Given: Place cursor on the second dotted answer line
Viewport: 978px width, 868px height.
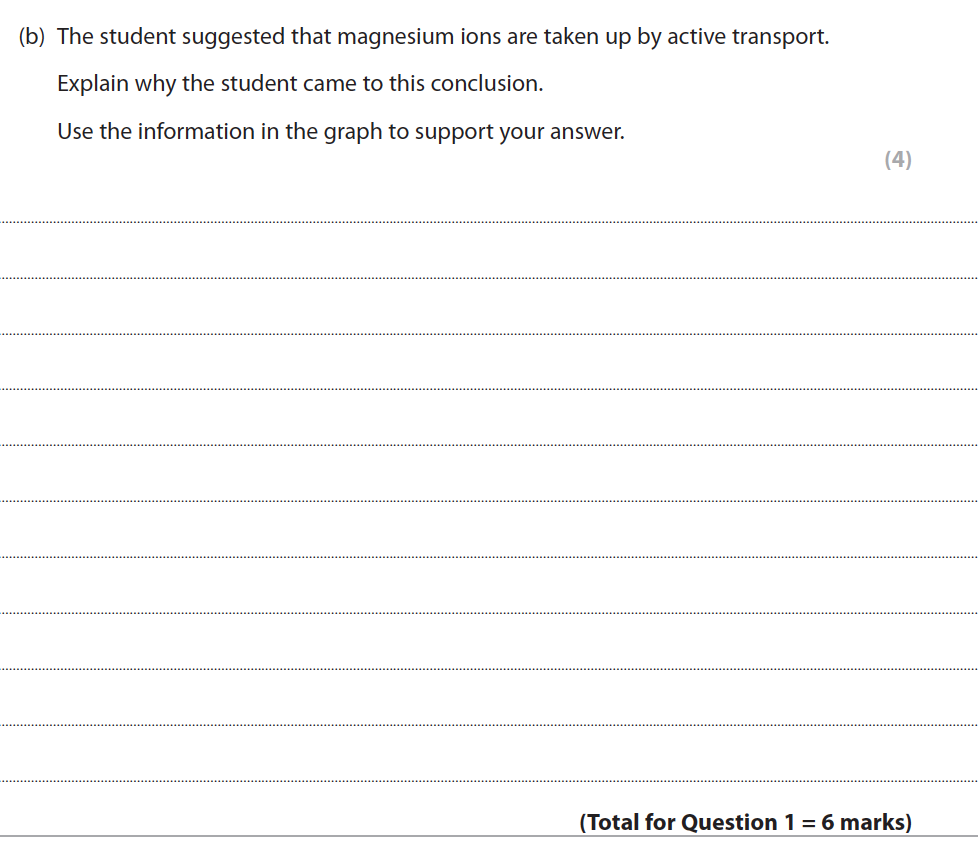Looking at the screenshot, I should coord(489,278).
